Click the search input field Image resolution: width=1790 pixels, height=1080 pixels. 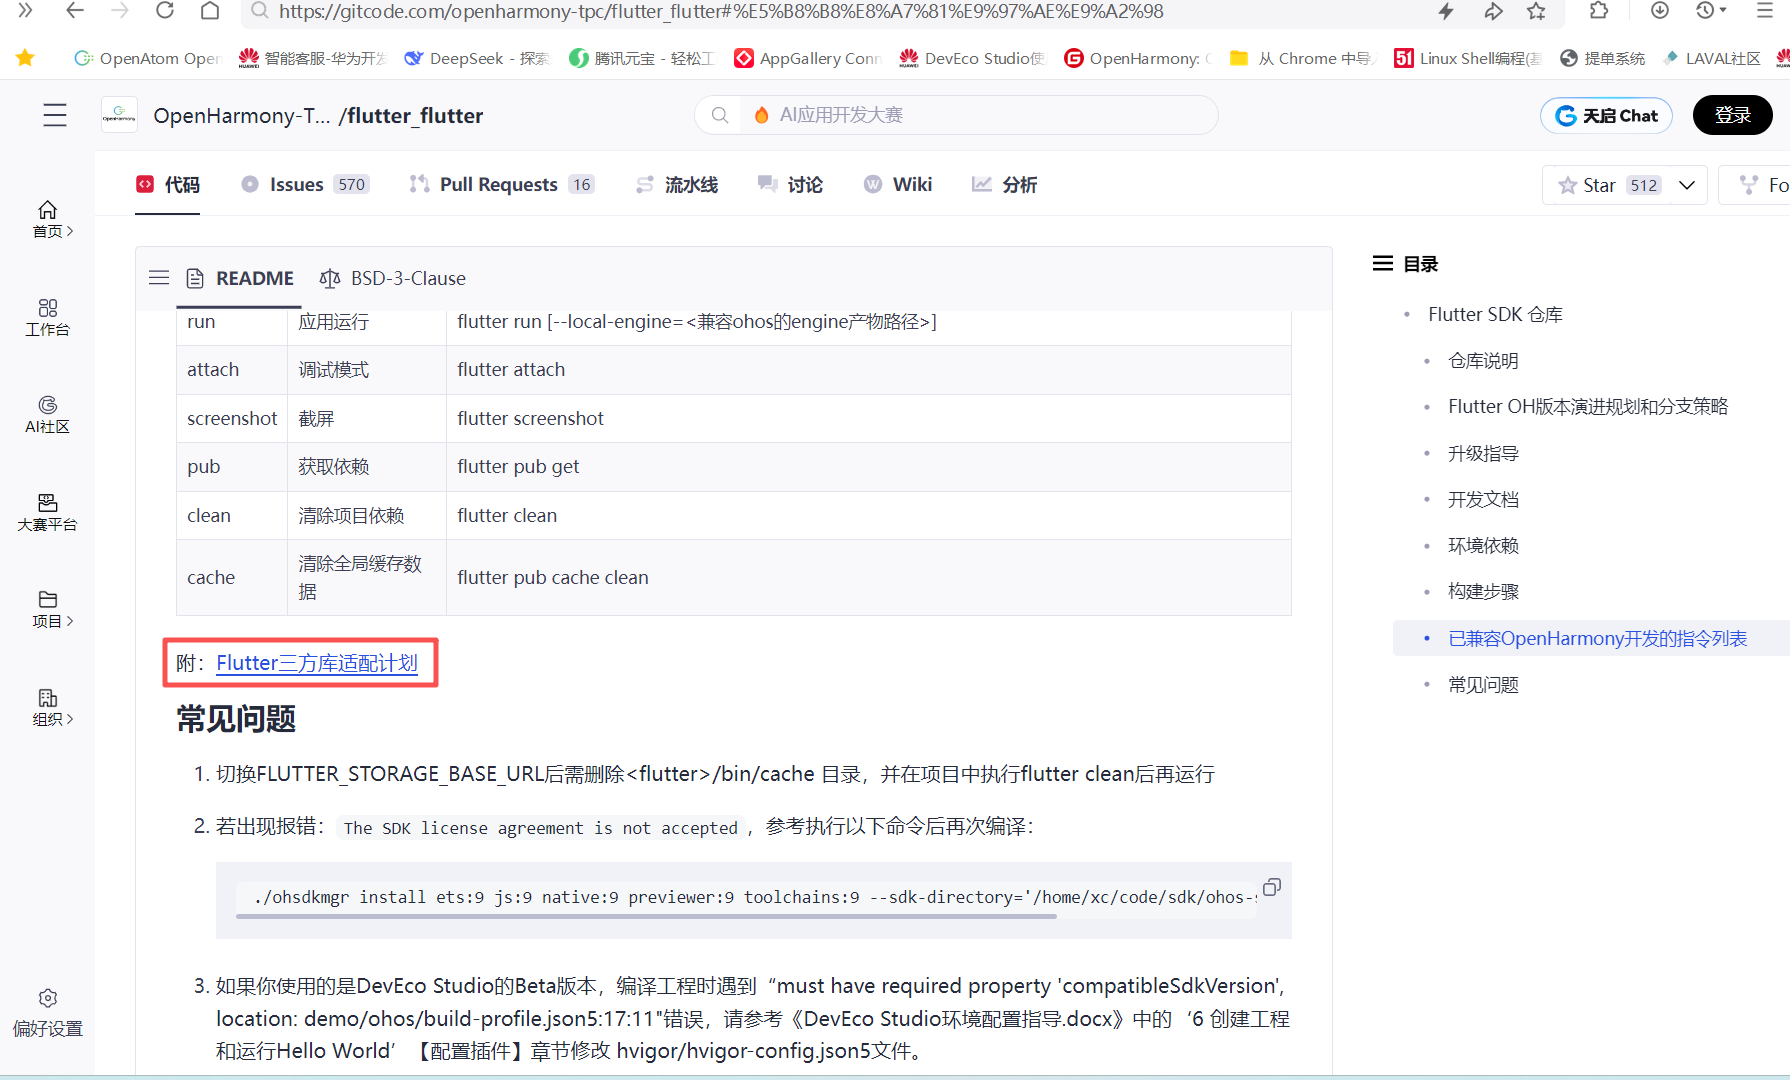coord(975,115)
